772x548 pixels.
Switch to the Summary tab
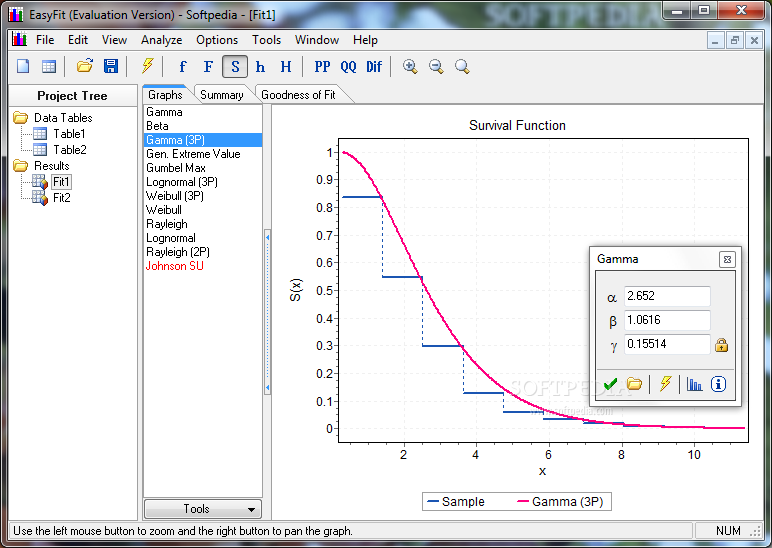(222, 95)
